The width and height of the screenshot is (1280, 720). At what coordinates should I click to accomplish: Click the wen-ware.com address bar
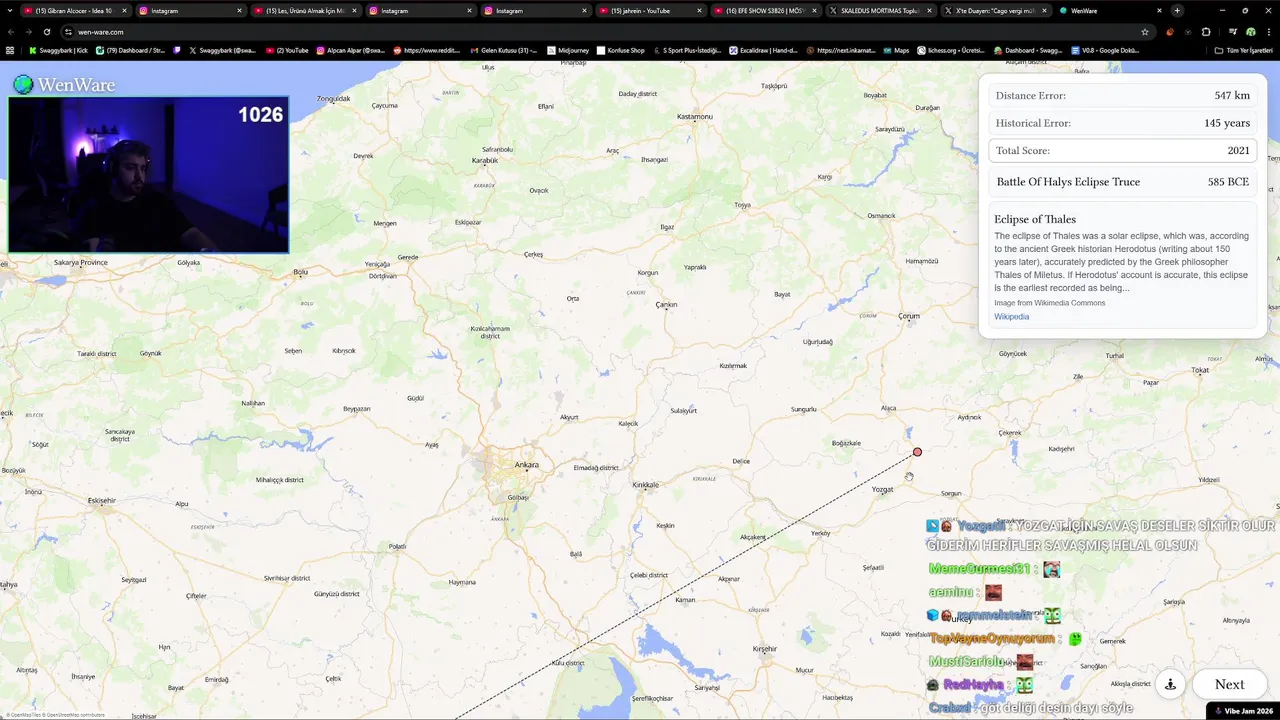pyautogui.click(x=600, y=32)
